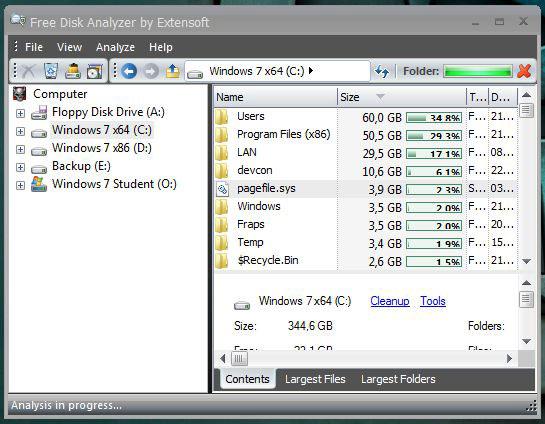545x424 pixels.
Task: Open the File menu
Action: pyautogui.click(x=34, y=47)
